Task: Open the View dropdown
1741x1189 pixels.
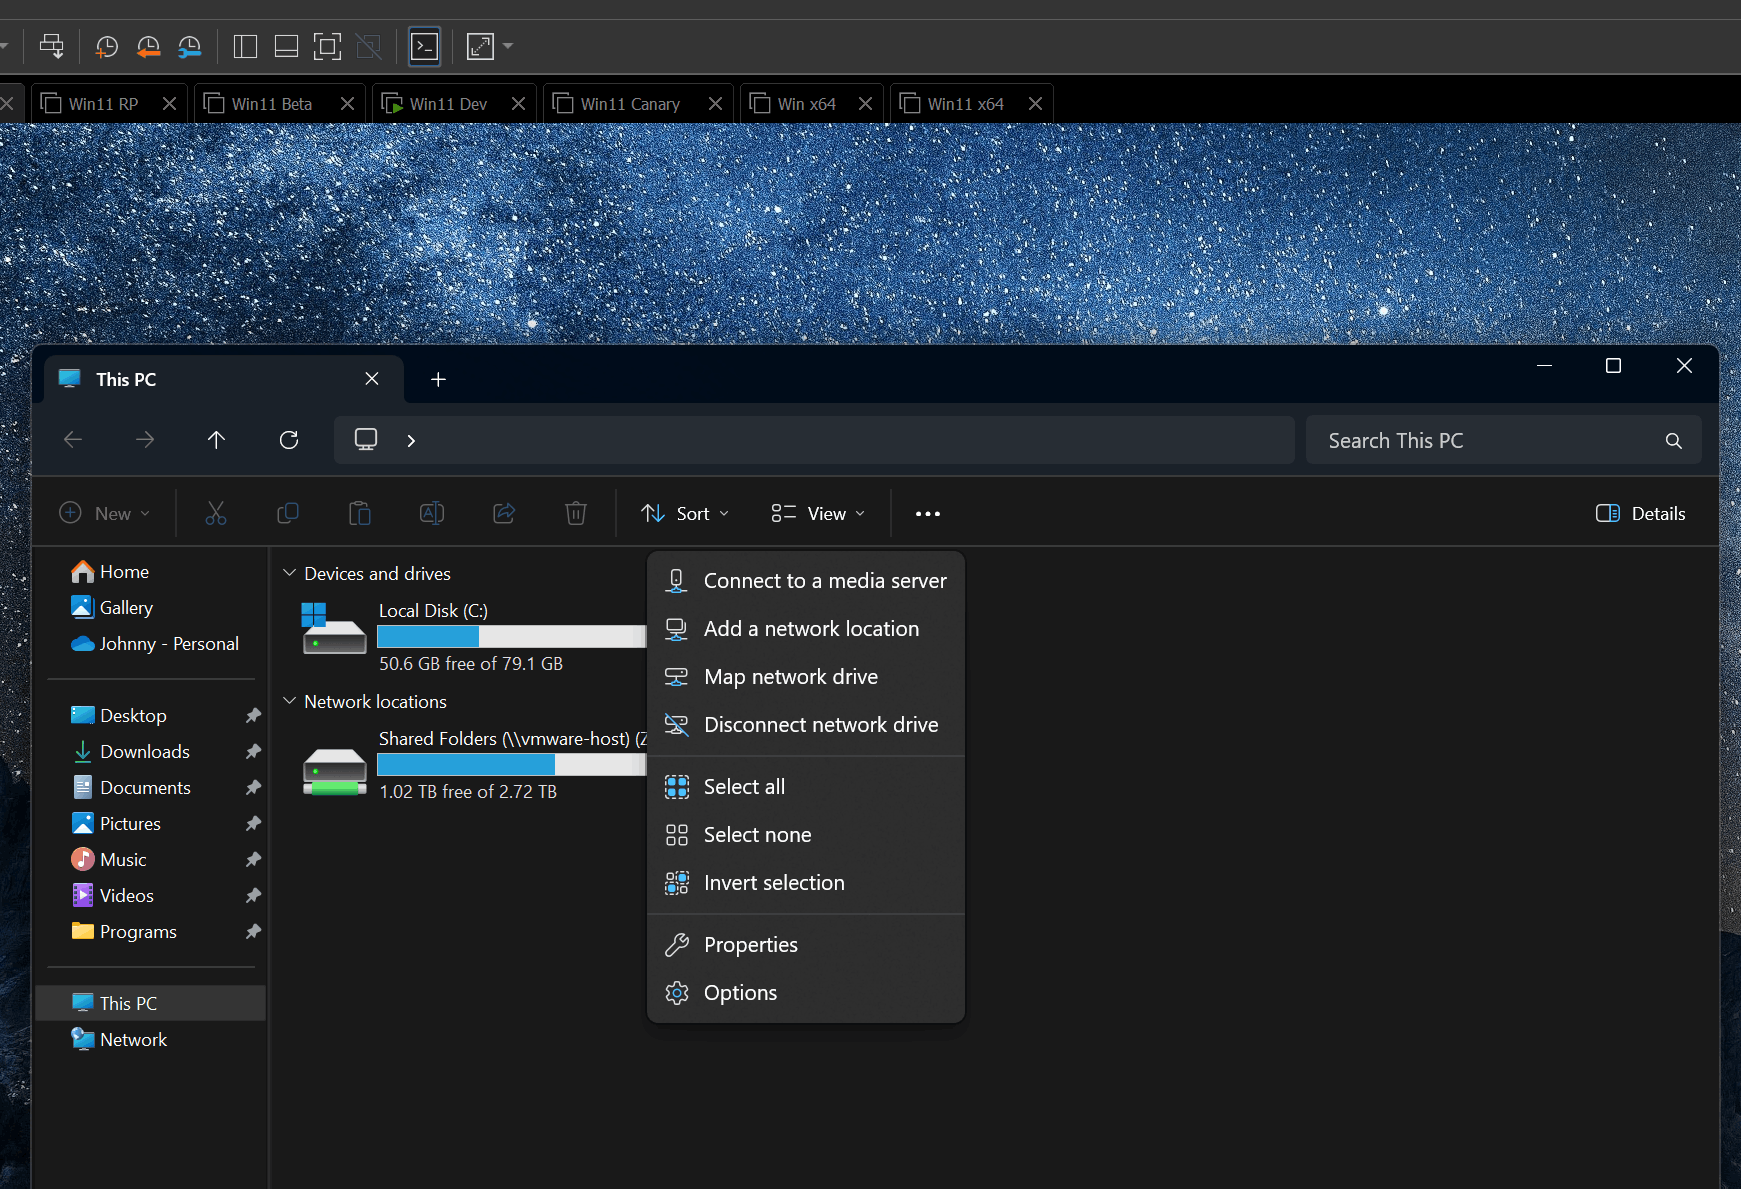Action: 818,514
